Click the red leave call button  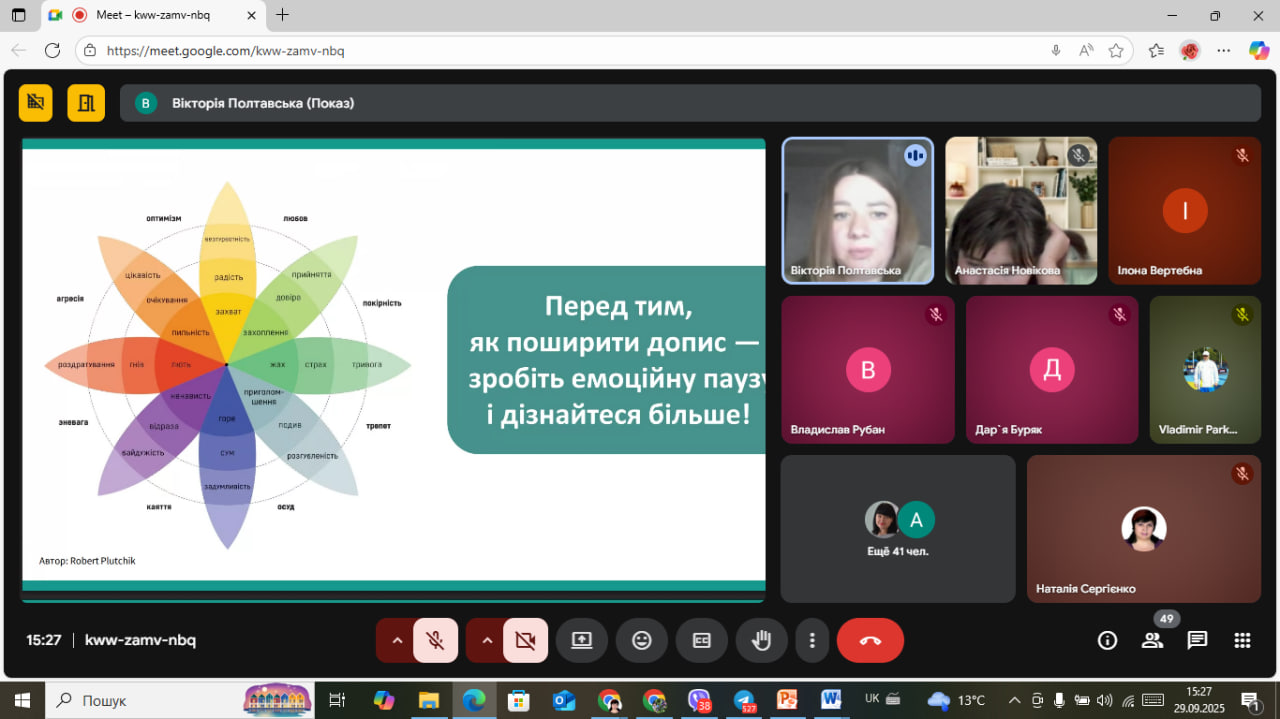point(870,641)
